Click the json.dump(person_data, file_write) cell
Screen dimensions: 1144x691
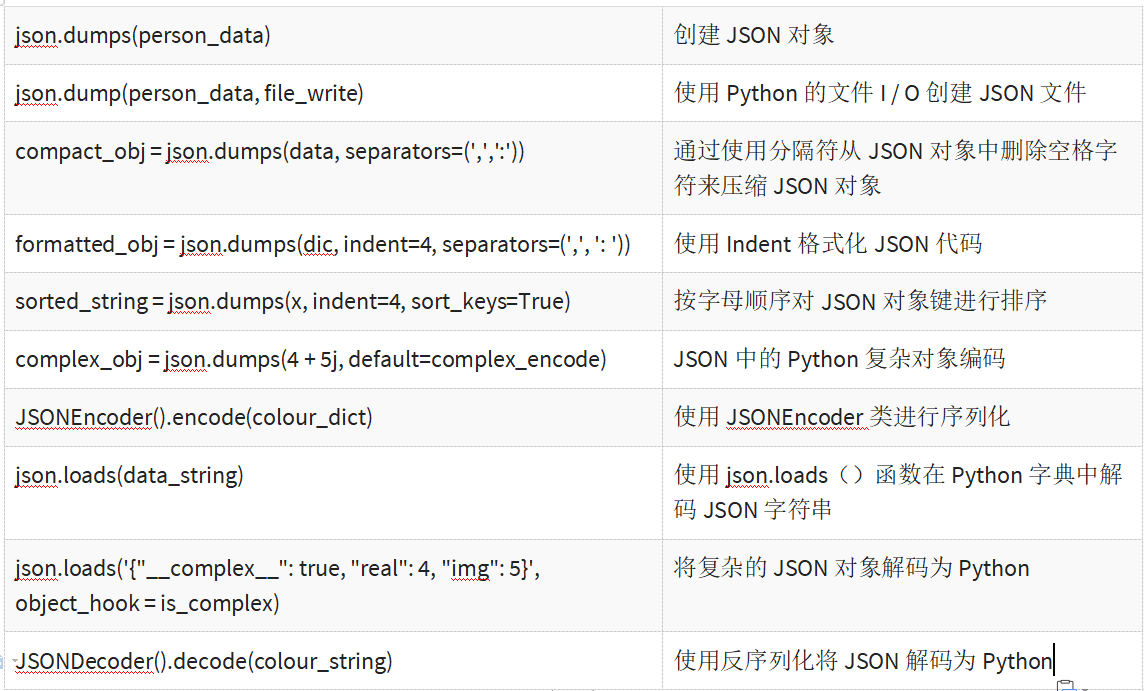coord(189,94)
